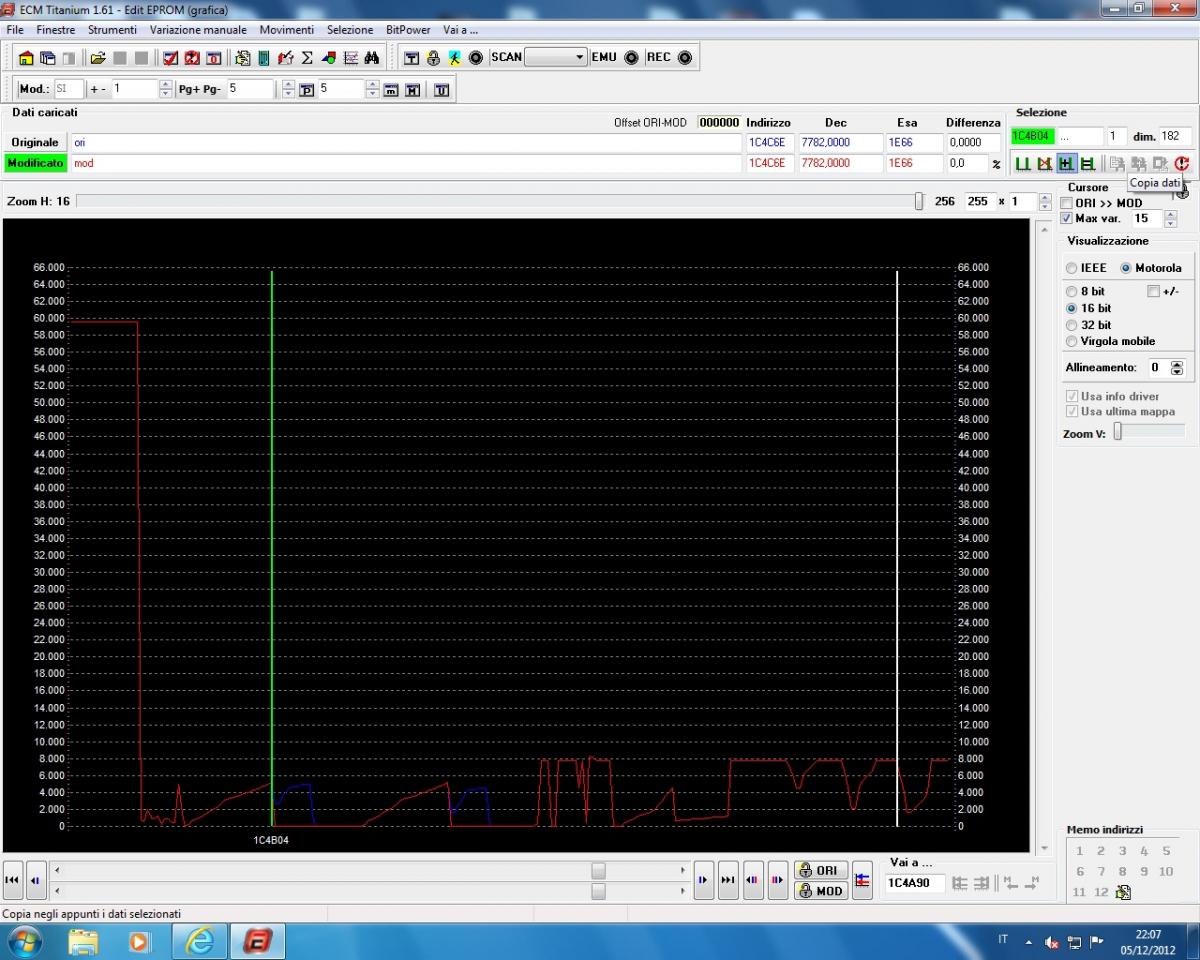Screen dimensions: 1200x960
Task: Click the teal ECU chip icon
Action: 263,58
